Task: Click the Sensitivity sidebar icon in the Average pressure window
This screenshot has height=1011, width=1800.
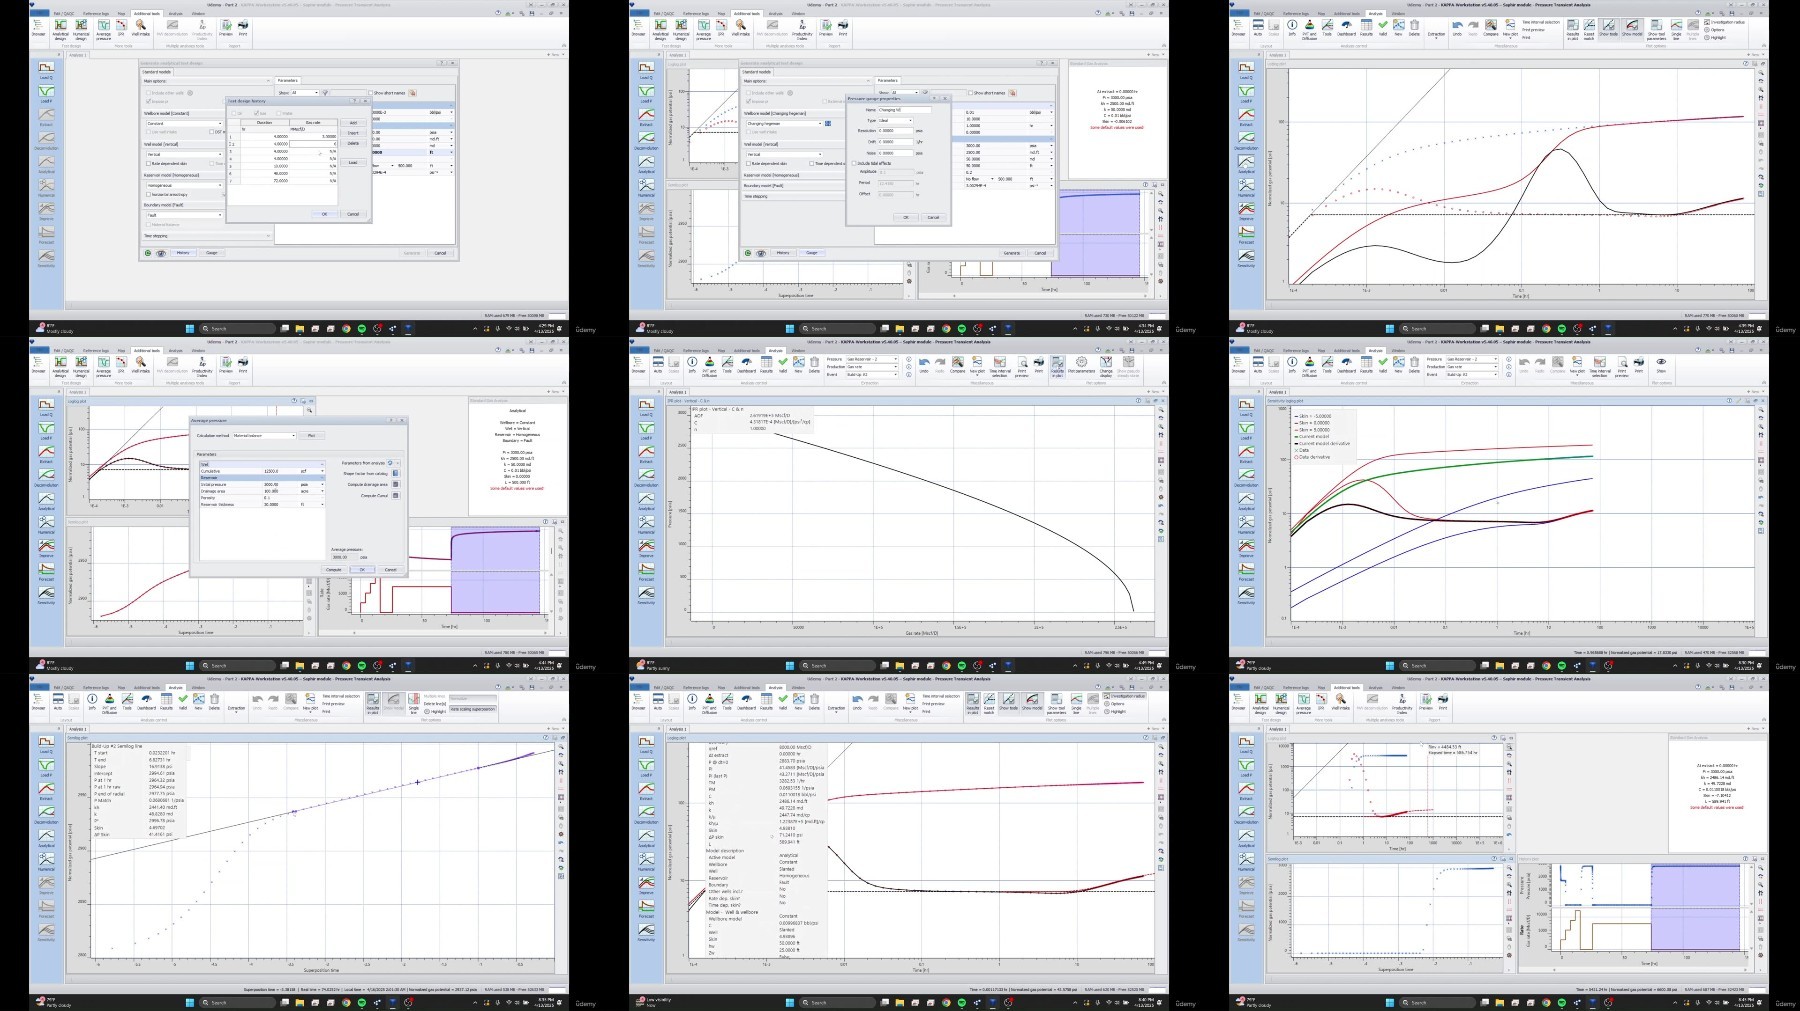Action: [x=46, y=594]
